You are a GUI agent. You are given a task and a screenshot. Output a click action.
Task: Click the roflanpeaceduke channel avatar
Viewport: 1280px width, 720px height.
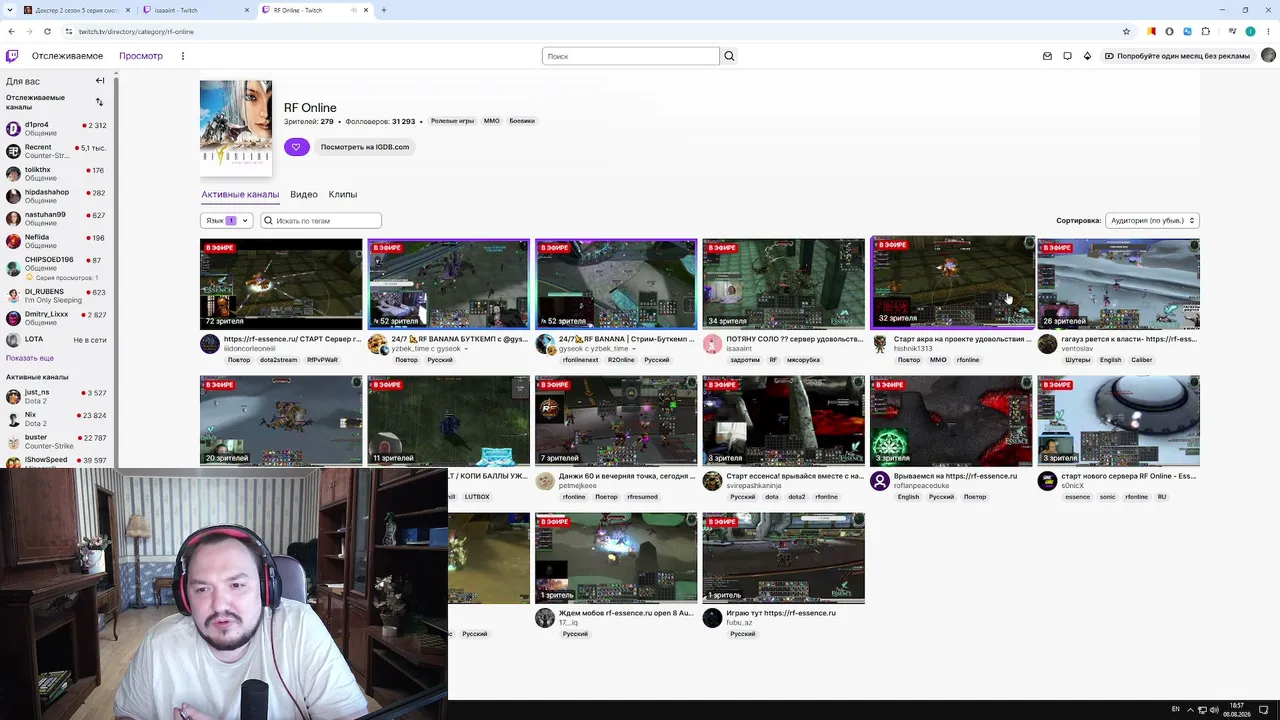[880, 481]
